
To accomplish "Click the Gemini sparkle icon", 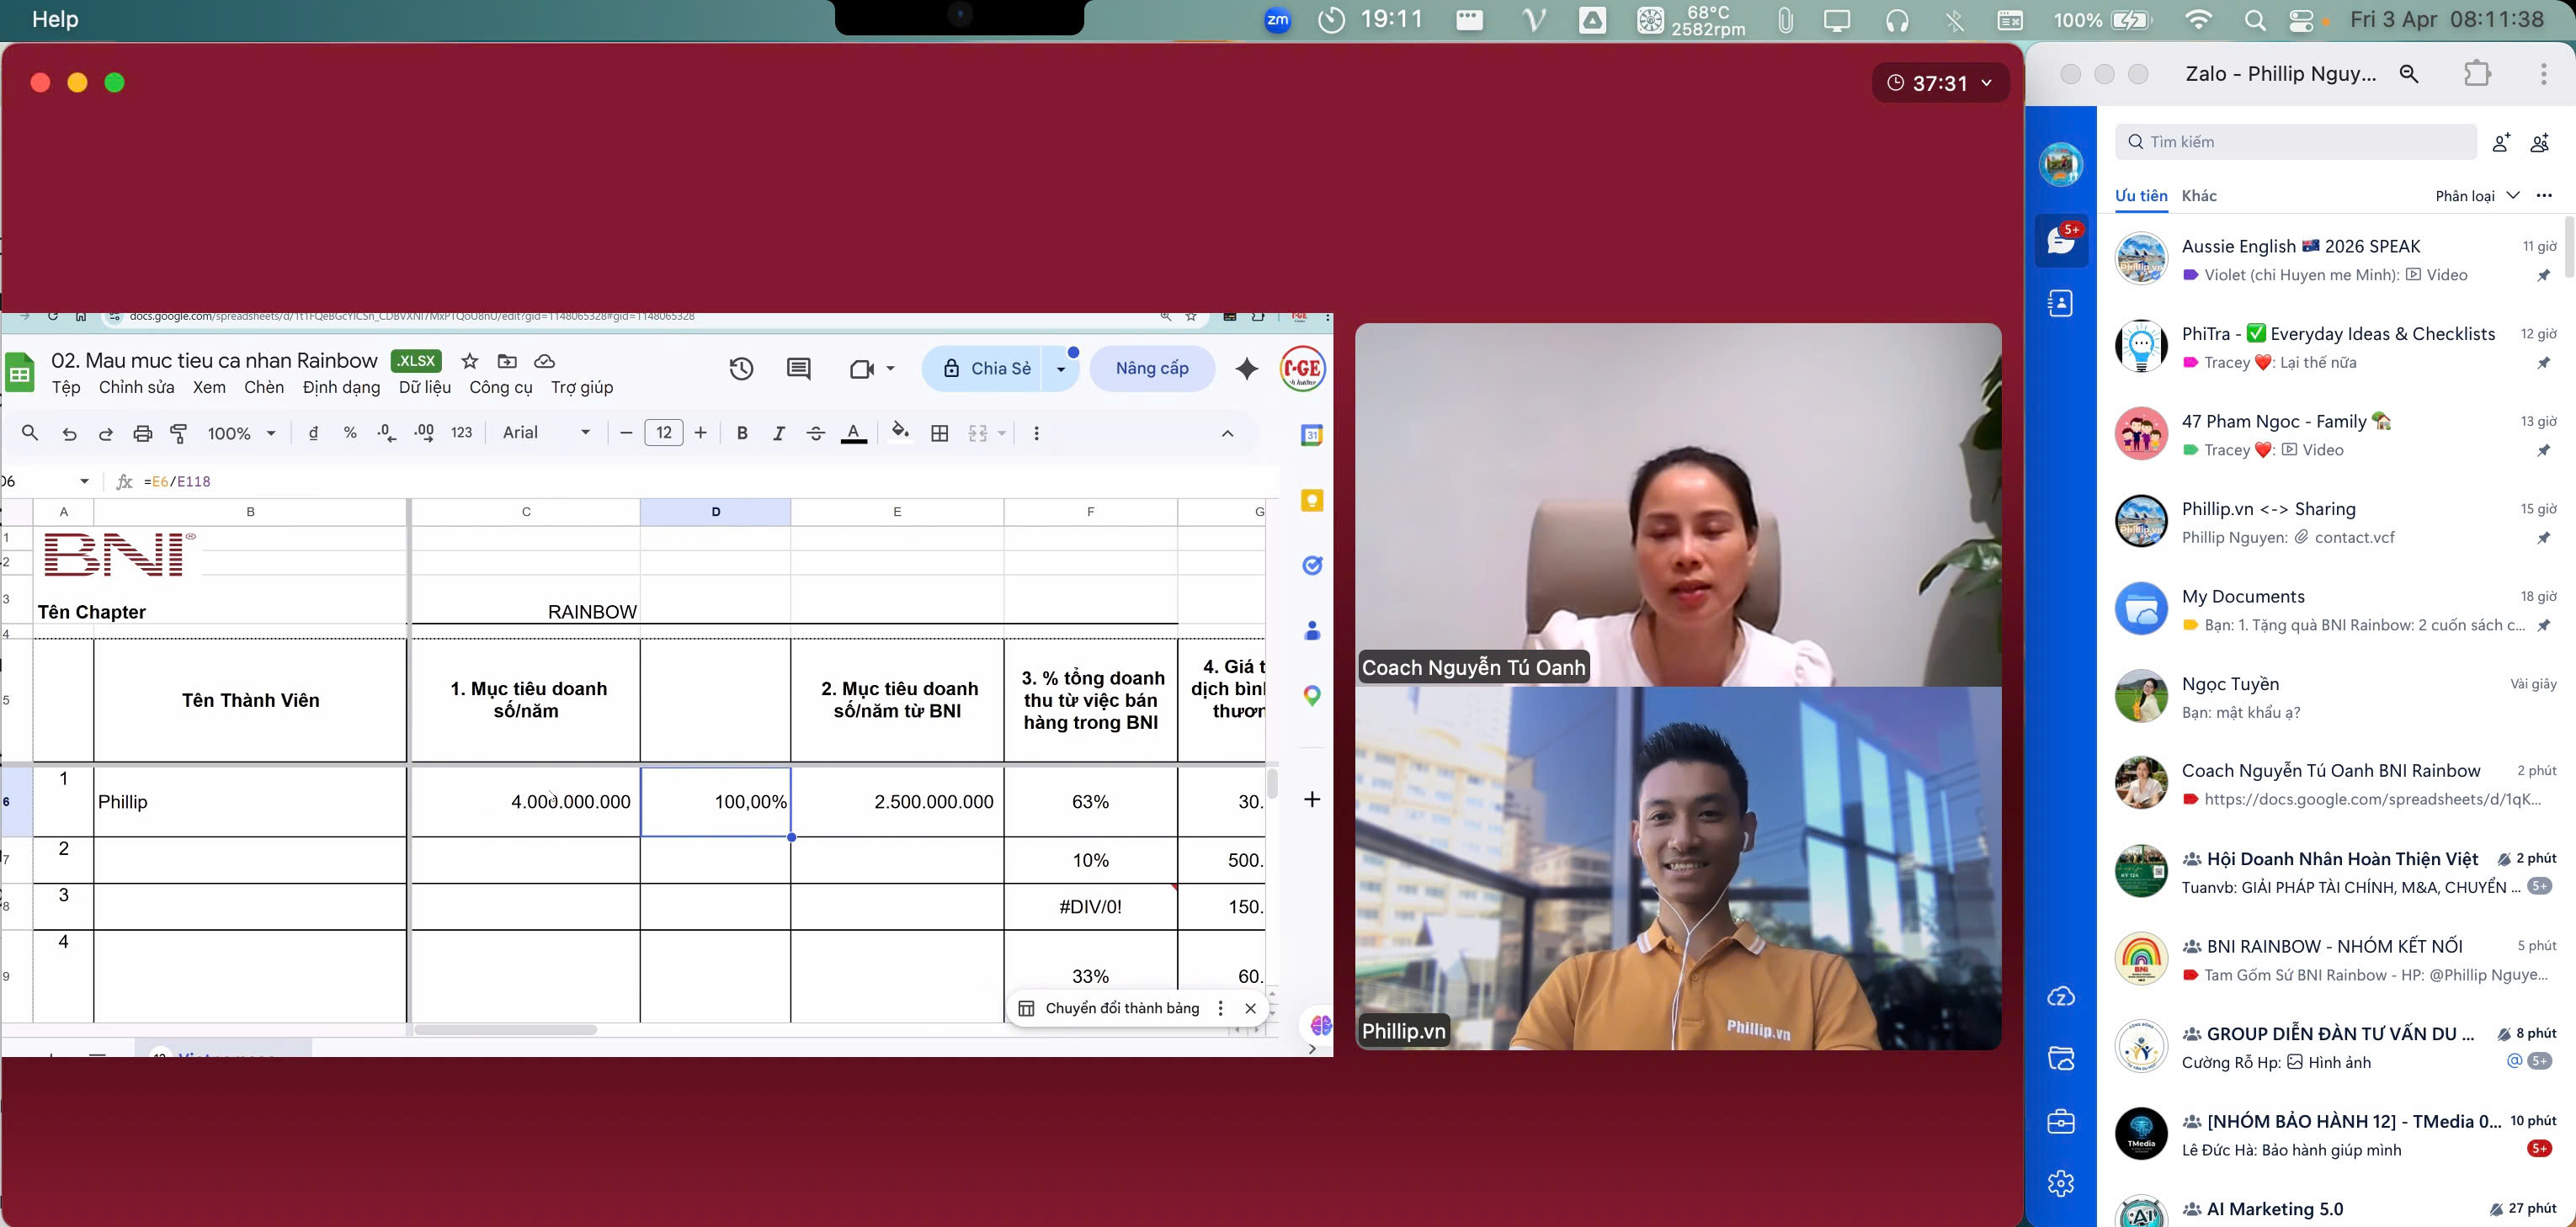I will (x=1247, y=369).
